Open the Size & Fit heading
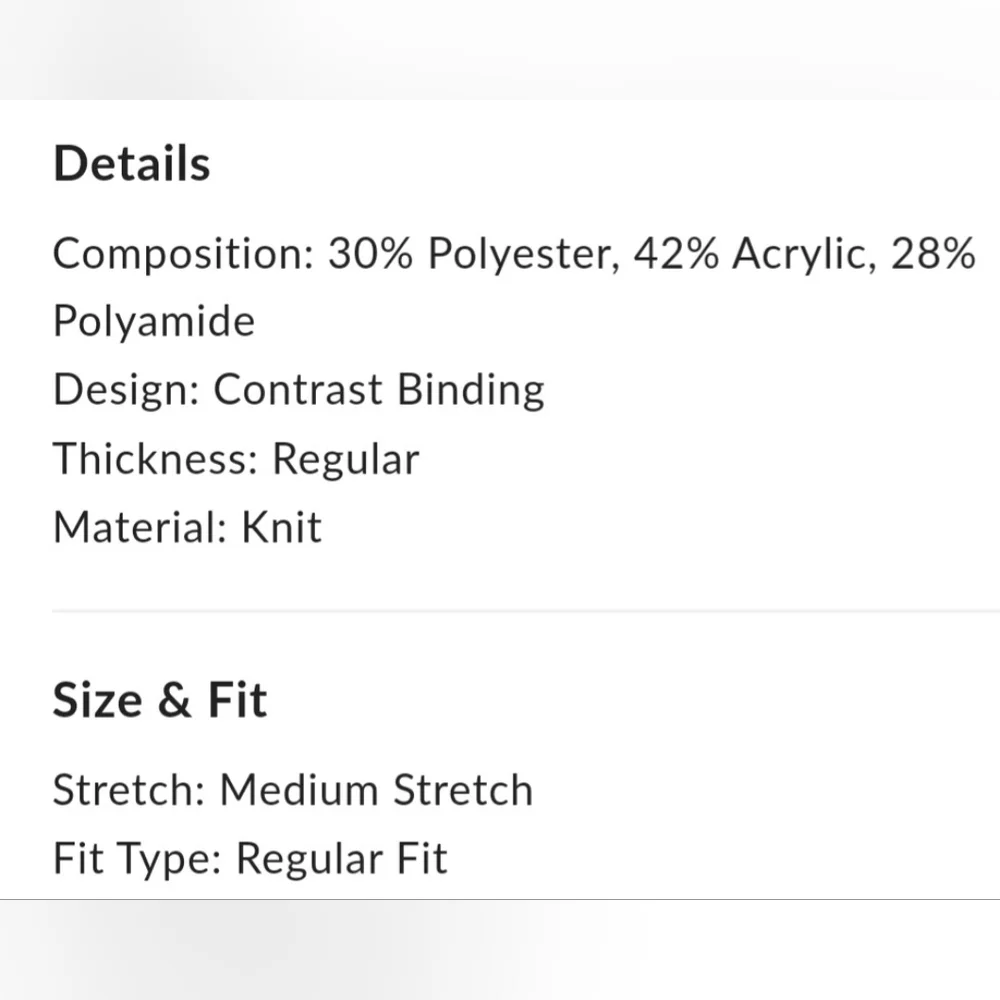The image size is (1000, 1000). (x=159, y=699)
